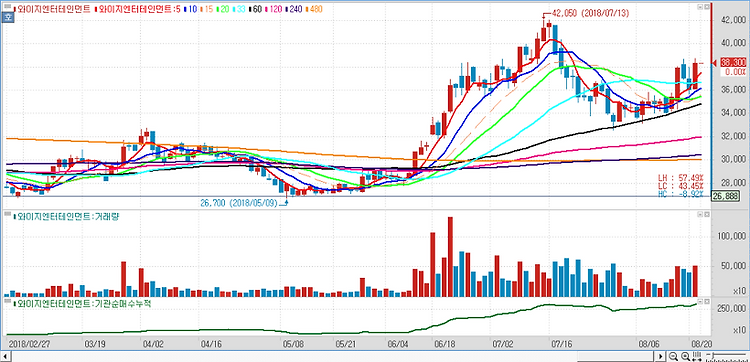
Task: Click the 32,000 price axis label
Action: (734, 136)
